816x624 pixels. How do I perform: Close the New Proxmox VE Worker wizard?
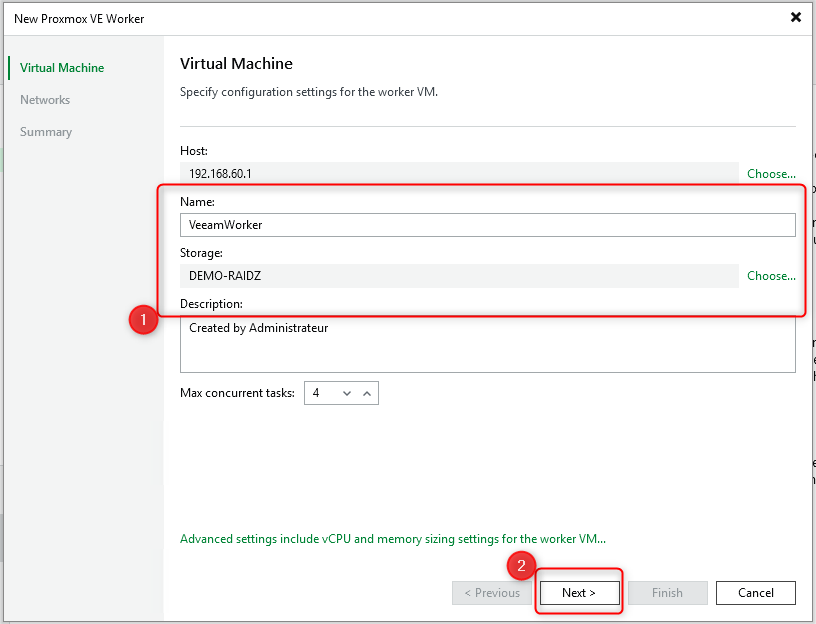pos(795,17)
